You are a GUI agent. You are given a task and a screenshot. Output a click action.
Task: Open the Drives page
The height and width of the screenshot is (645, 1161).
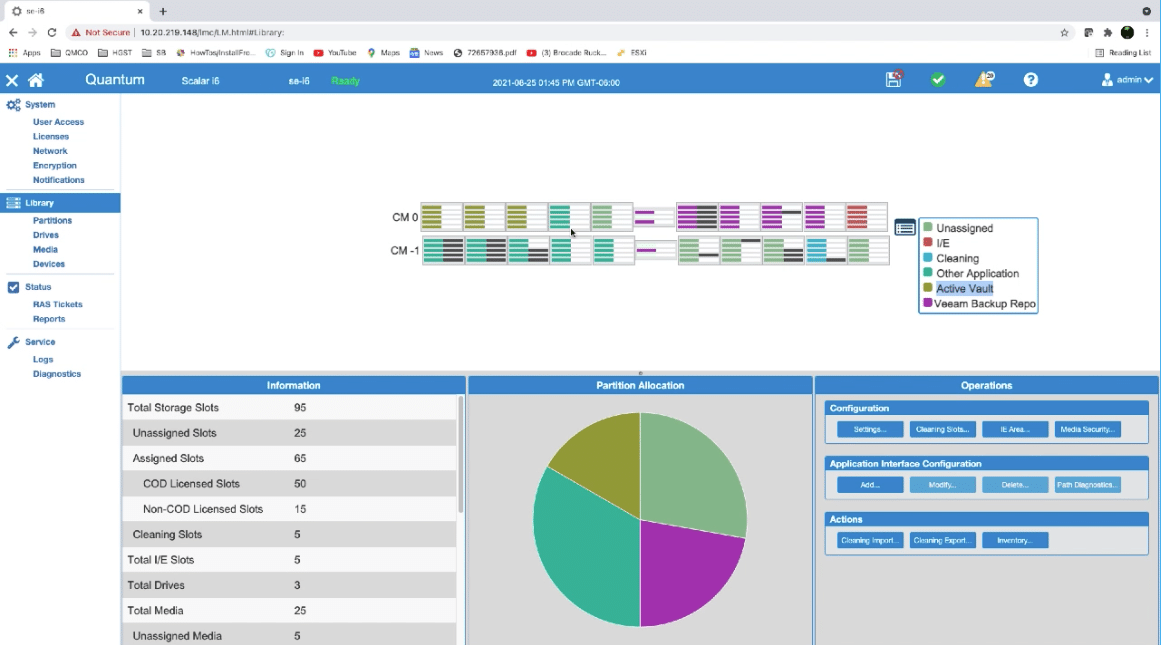point(45,235)
